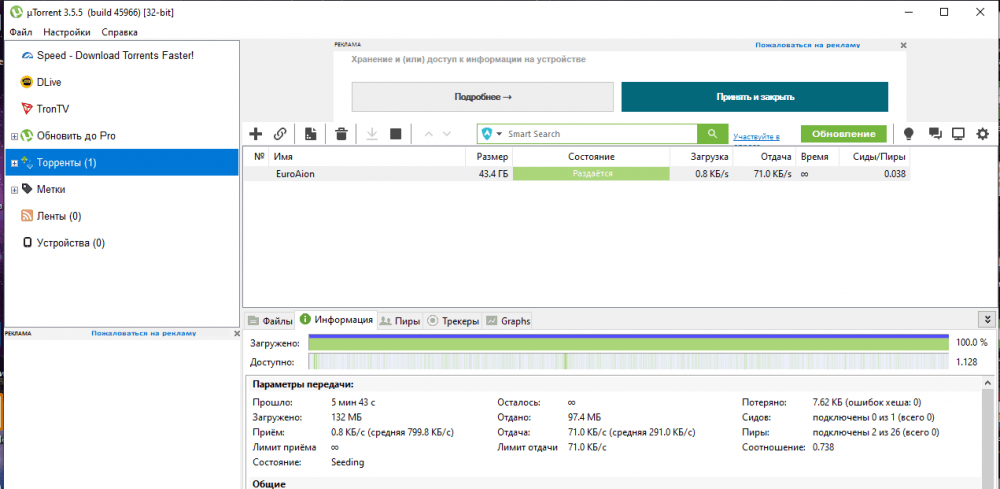Open the chat bubbles icon in toolbar
1000x489 pixels.
(934, 134)
